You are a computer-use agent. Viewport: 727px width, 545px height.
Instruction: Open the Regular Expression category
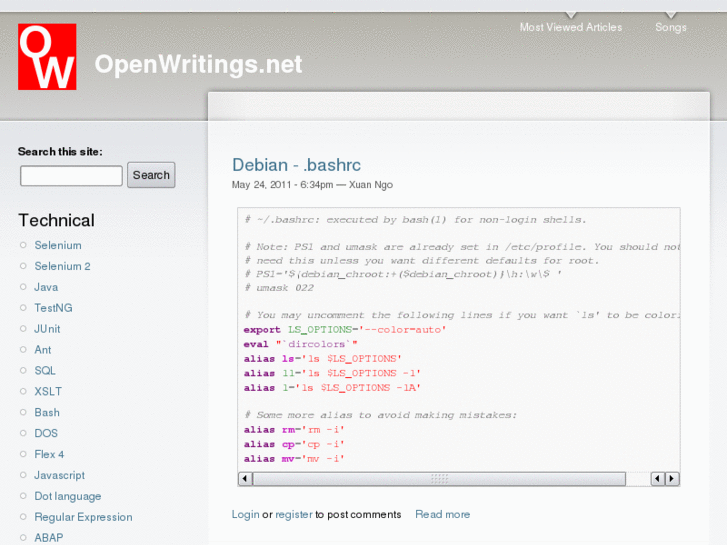pyautogui.click(x=83, y=517)
